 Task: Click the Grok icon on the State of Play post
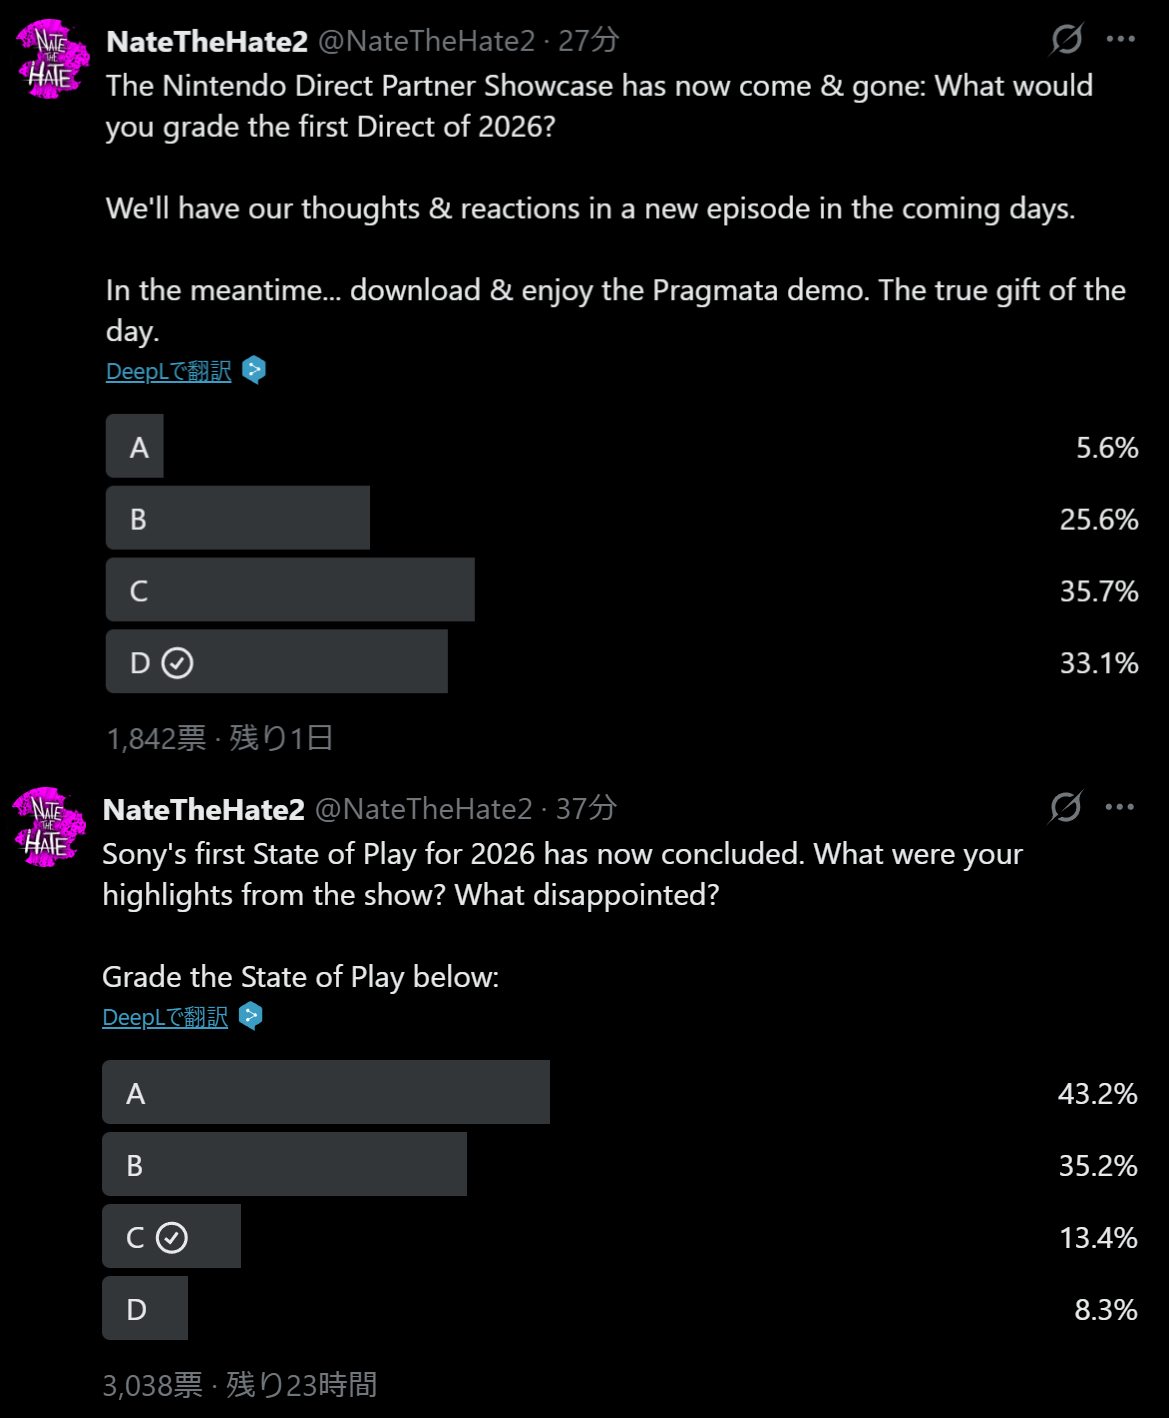tap(1066, 807)
